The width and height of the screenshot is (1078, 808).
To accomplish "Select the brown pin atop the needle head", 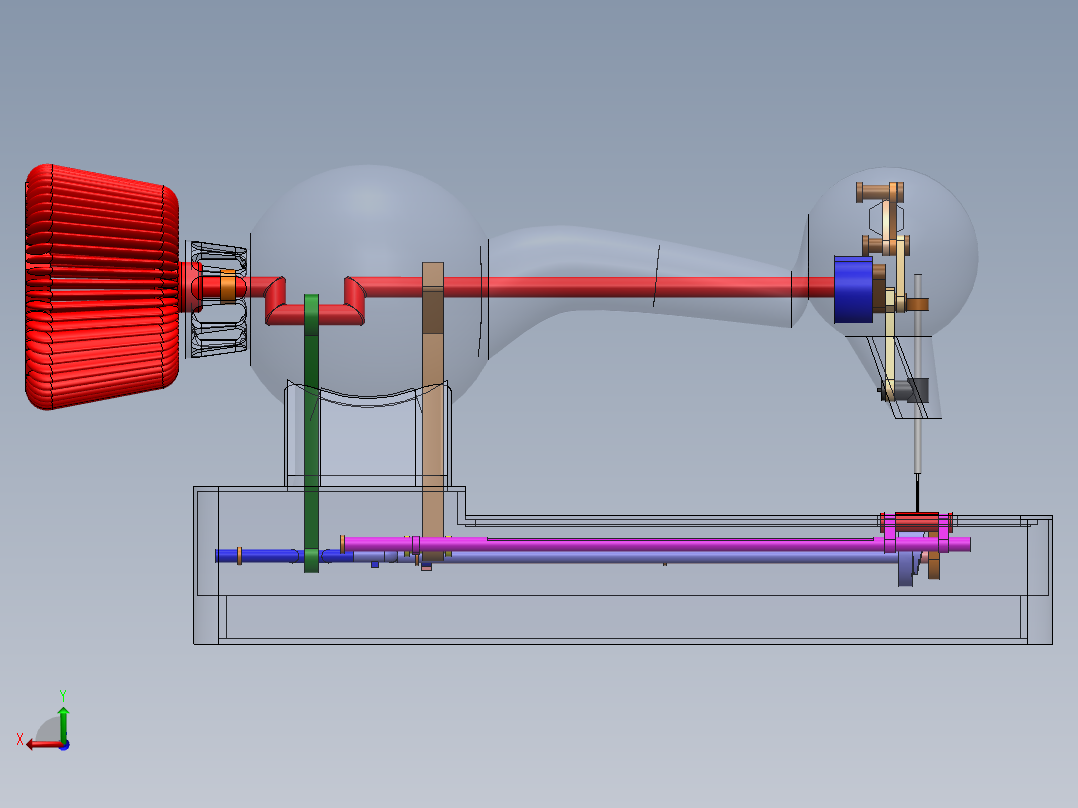I will (879, 193).
